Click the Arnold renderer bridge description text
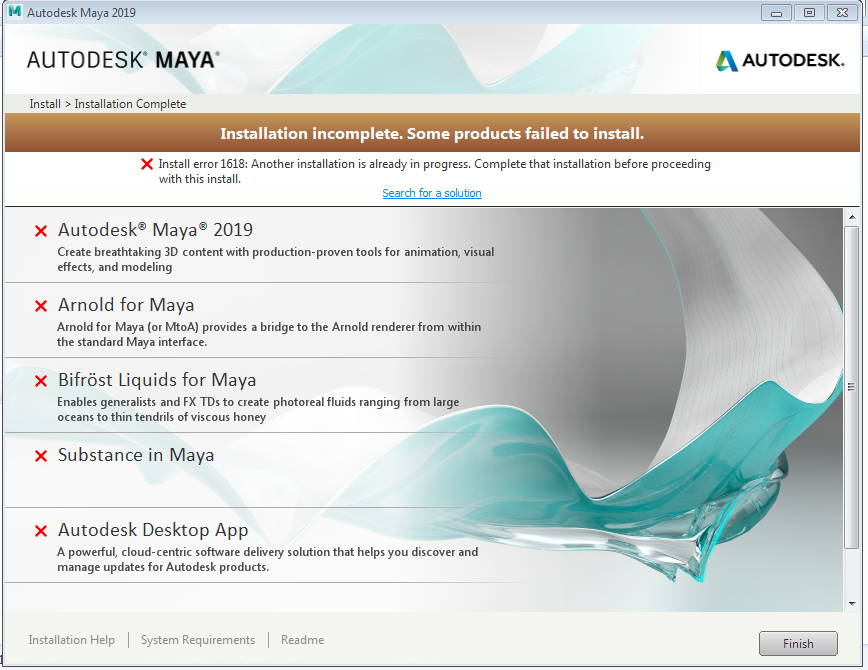 (x=269, y=334)
